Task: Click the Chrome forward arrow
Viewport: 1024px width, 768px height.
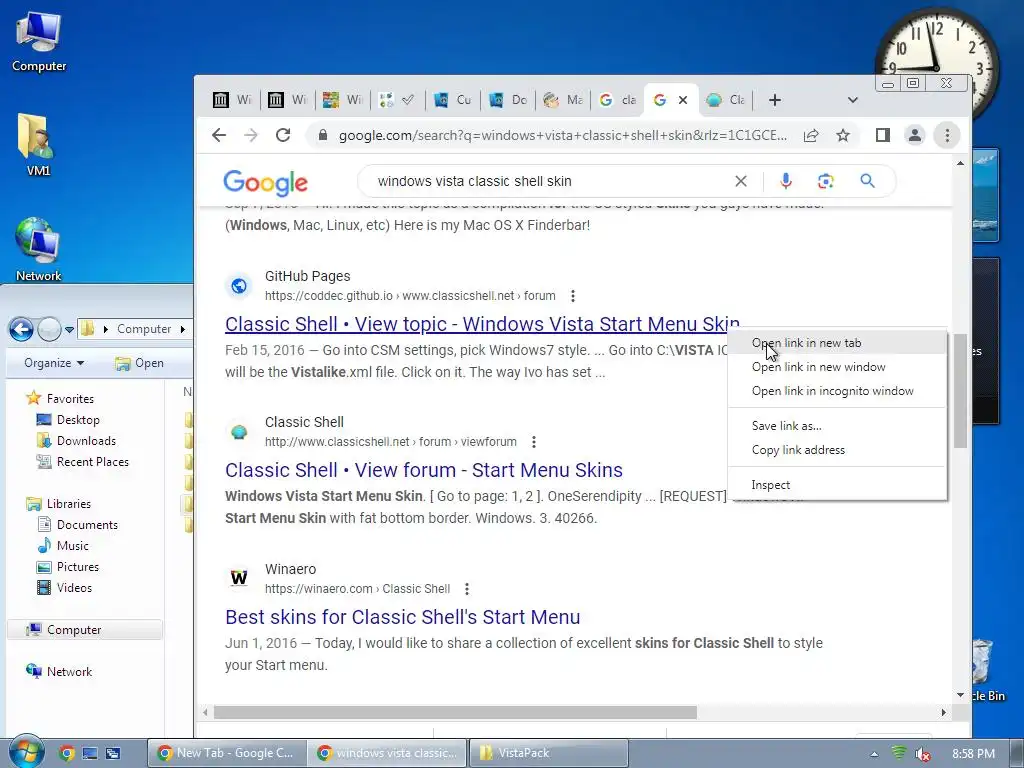Action: tap(251, 135)
